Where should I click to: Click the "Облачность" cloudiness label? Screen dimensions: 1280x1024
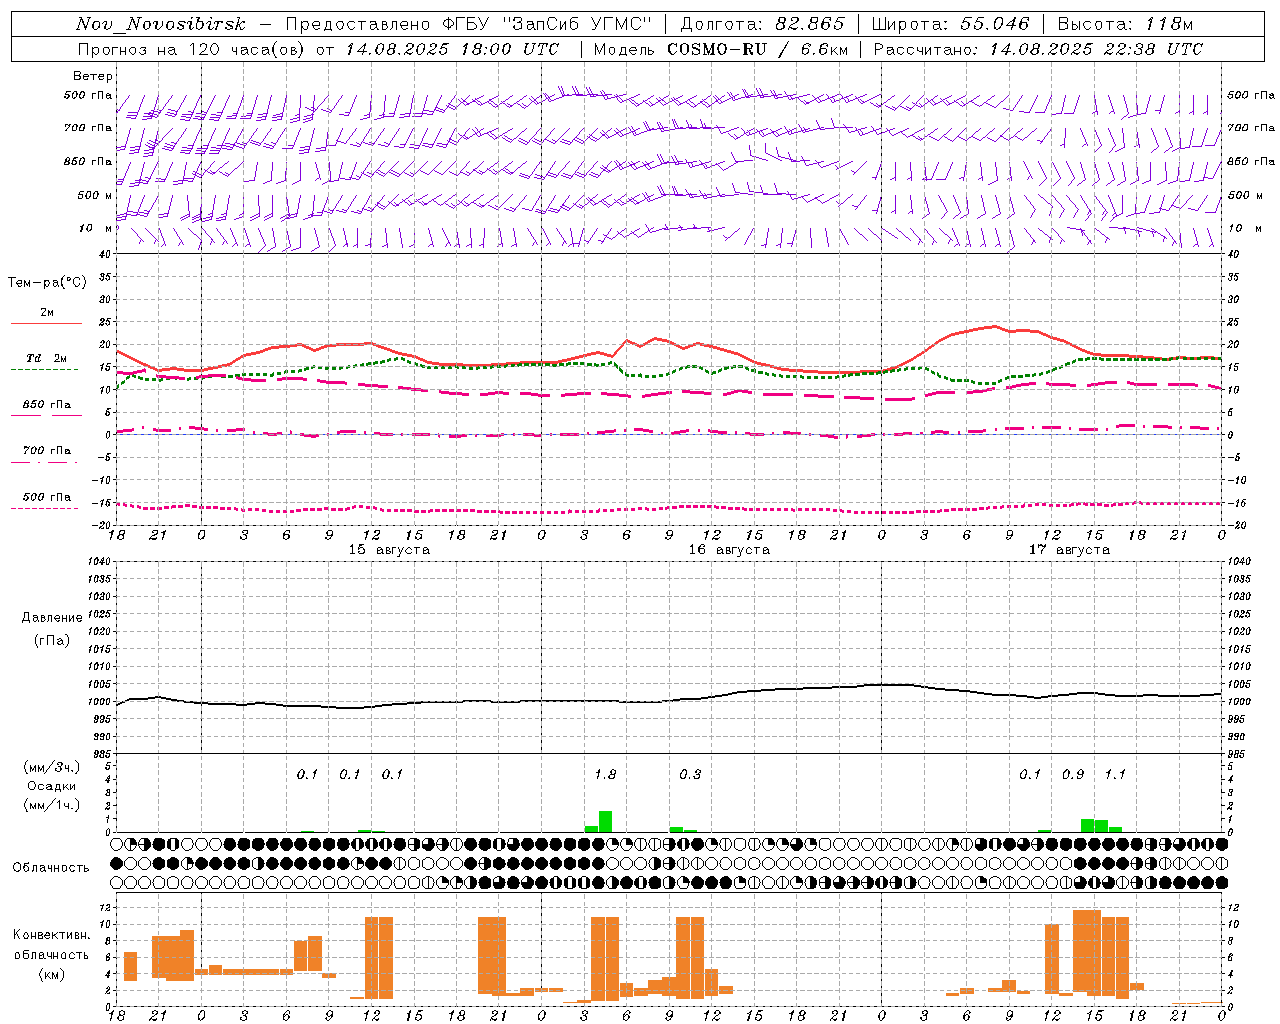51,868
